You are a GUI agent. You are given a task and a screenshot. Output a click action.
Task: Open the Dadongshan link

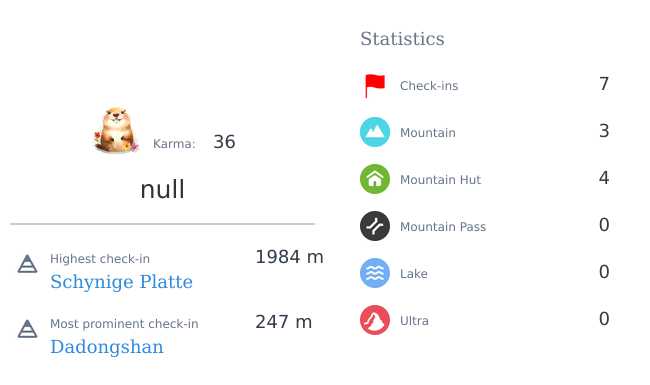pos(107,347)
